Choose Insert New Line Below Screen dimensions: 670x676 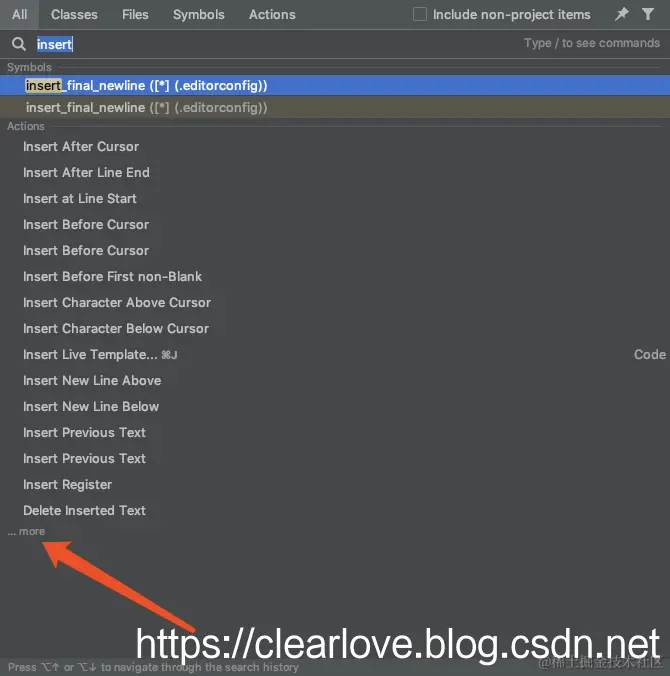pos(335,407)
